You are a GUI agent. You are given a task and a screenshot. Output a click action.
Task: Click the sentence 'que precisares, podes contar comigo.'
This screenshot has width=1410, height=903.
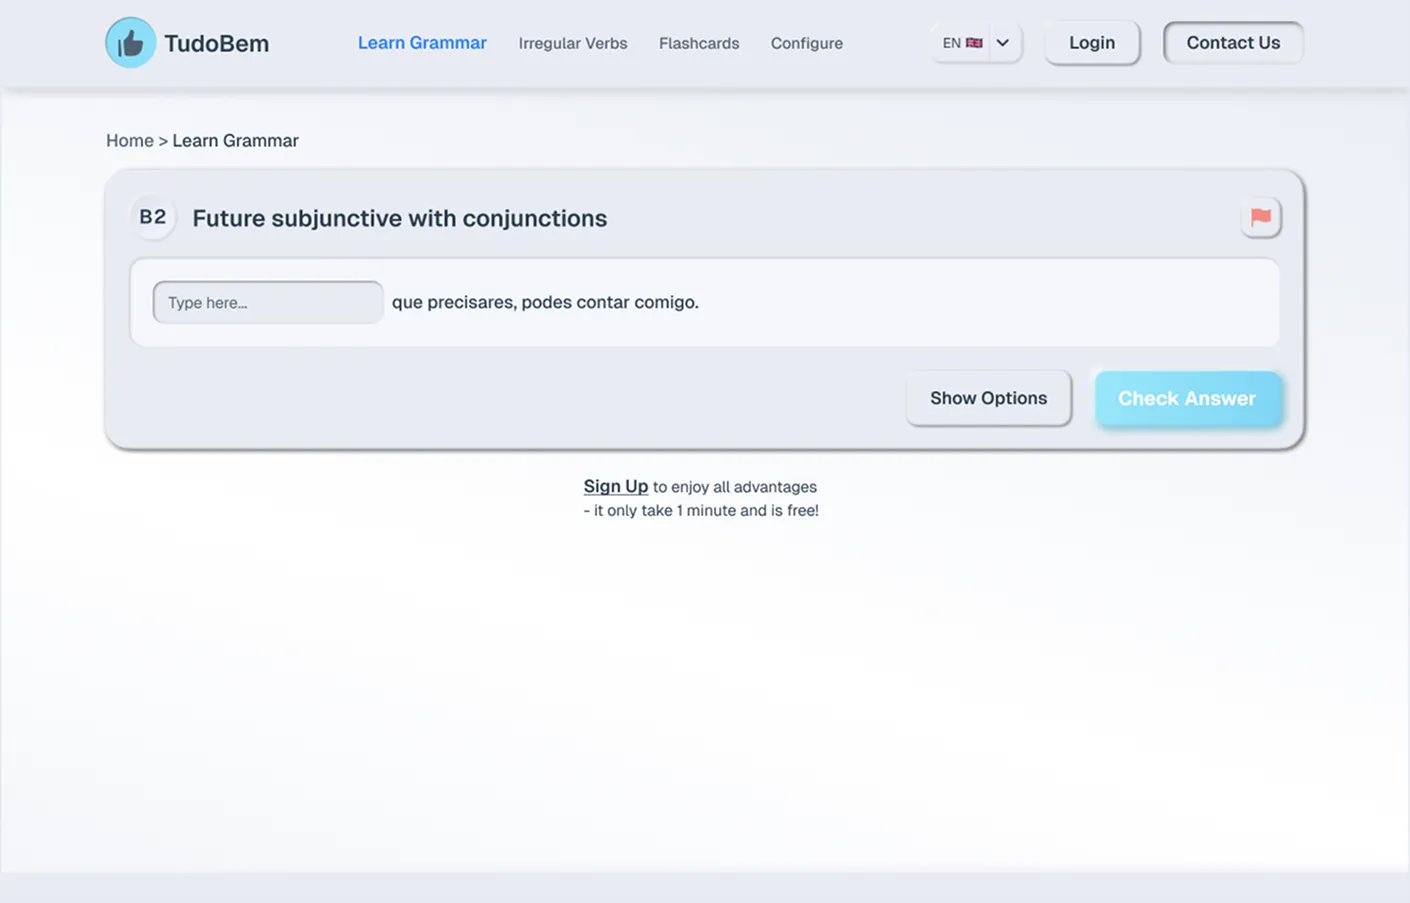[x=545, y=302]
